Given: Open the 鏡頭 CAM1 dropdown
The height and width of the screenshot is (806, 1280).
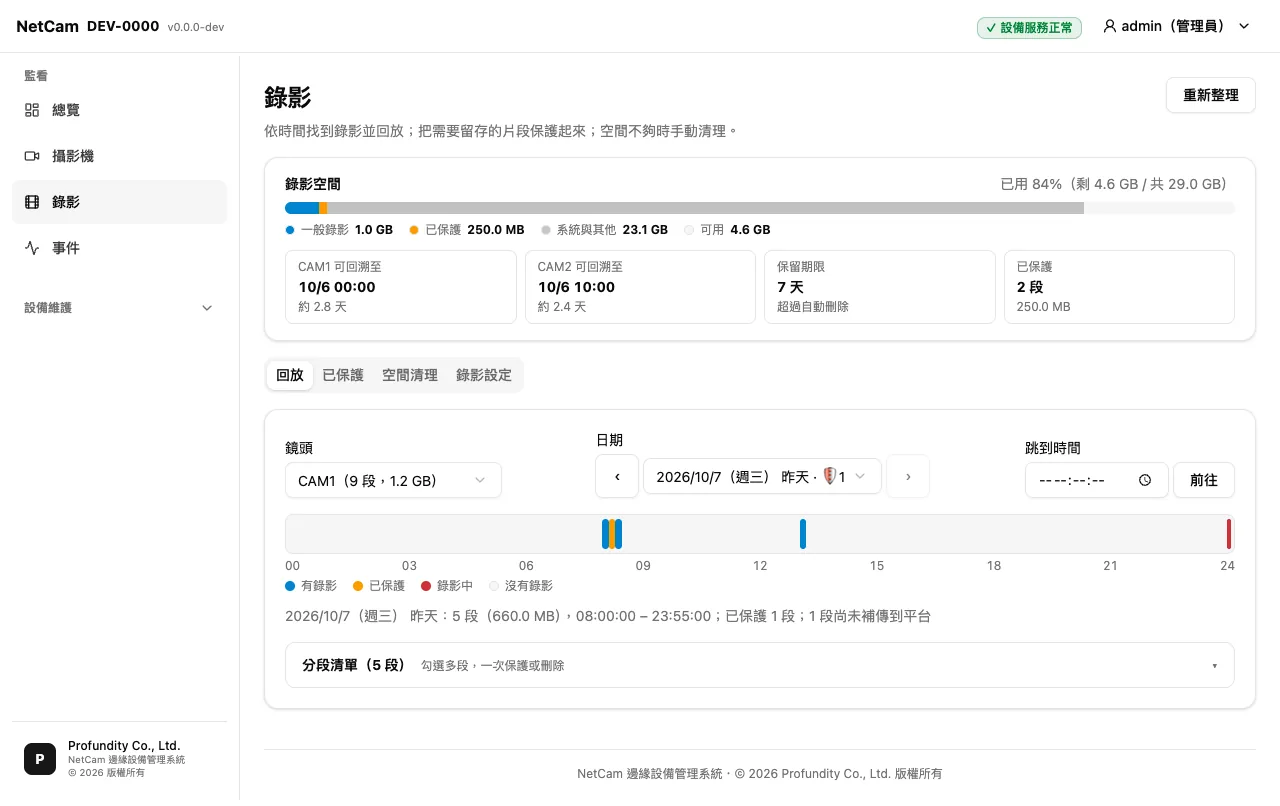Looking at the screenshot, I should pos(393,480).
